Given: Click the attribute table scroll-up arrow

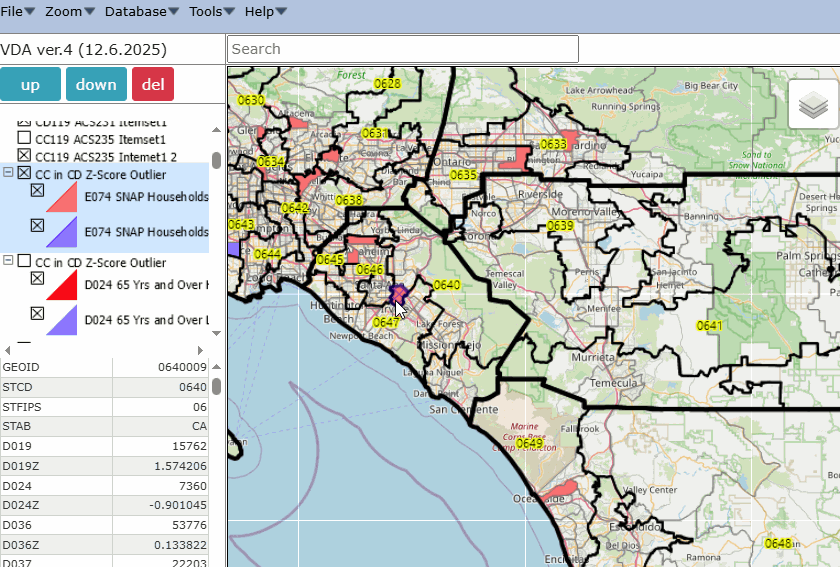Looking at the screenshot, I should pyautogui.click(x=216, y=367).
